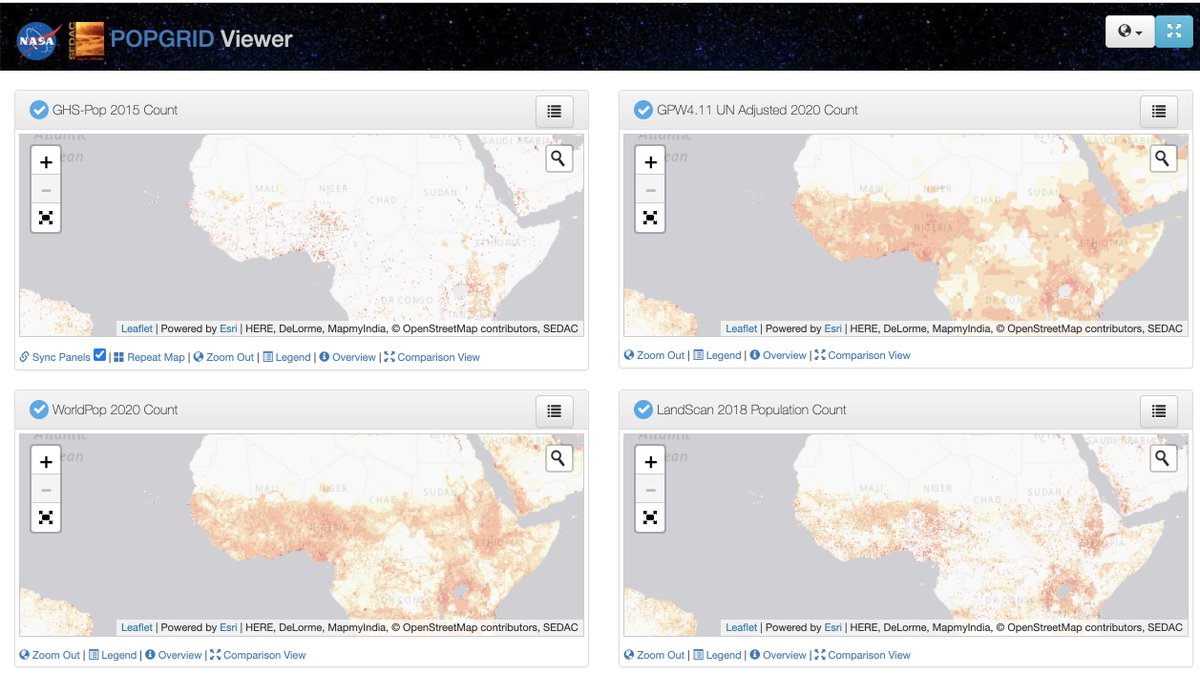Open Overview for LandScan panel

click(778, 655)
